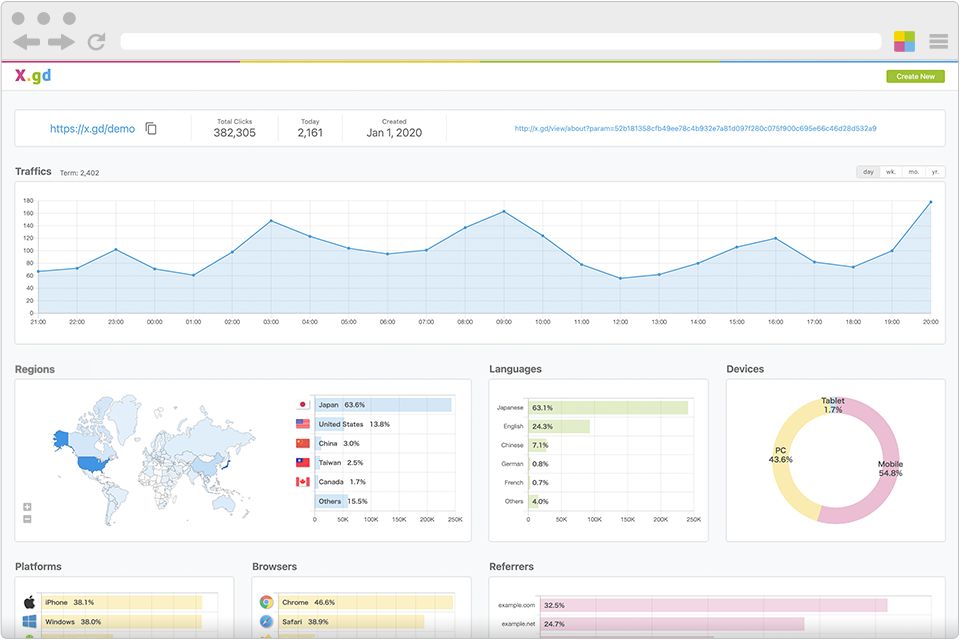Click the browser refresh icon

click(96, 41)
